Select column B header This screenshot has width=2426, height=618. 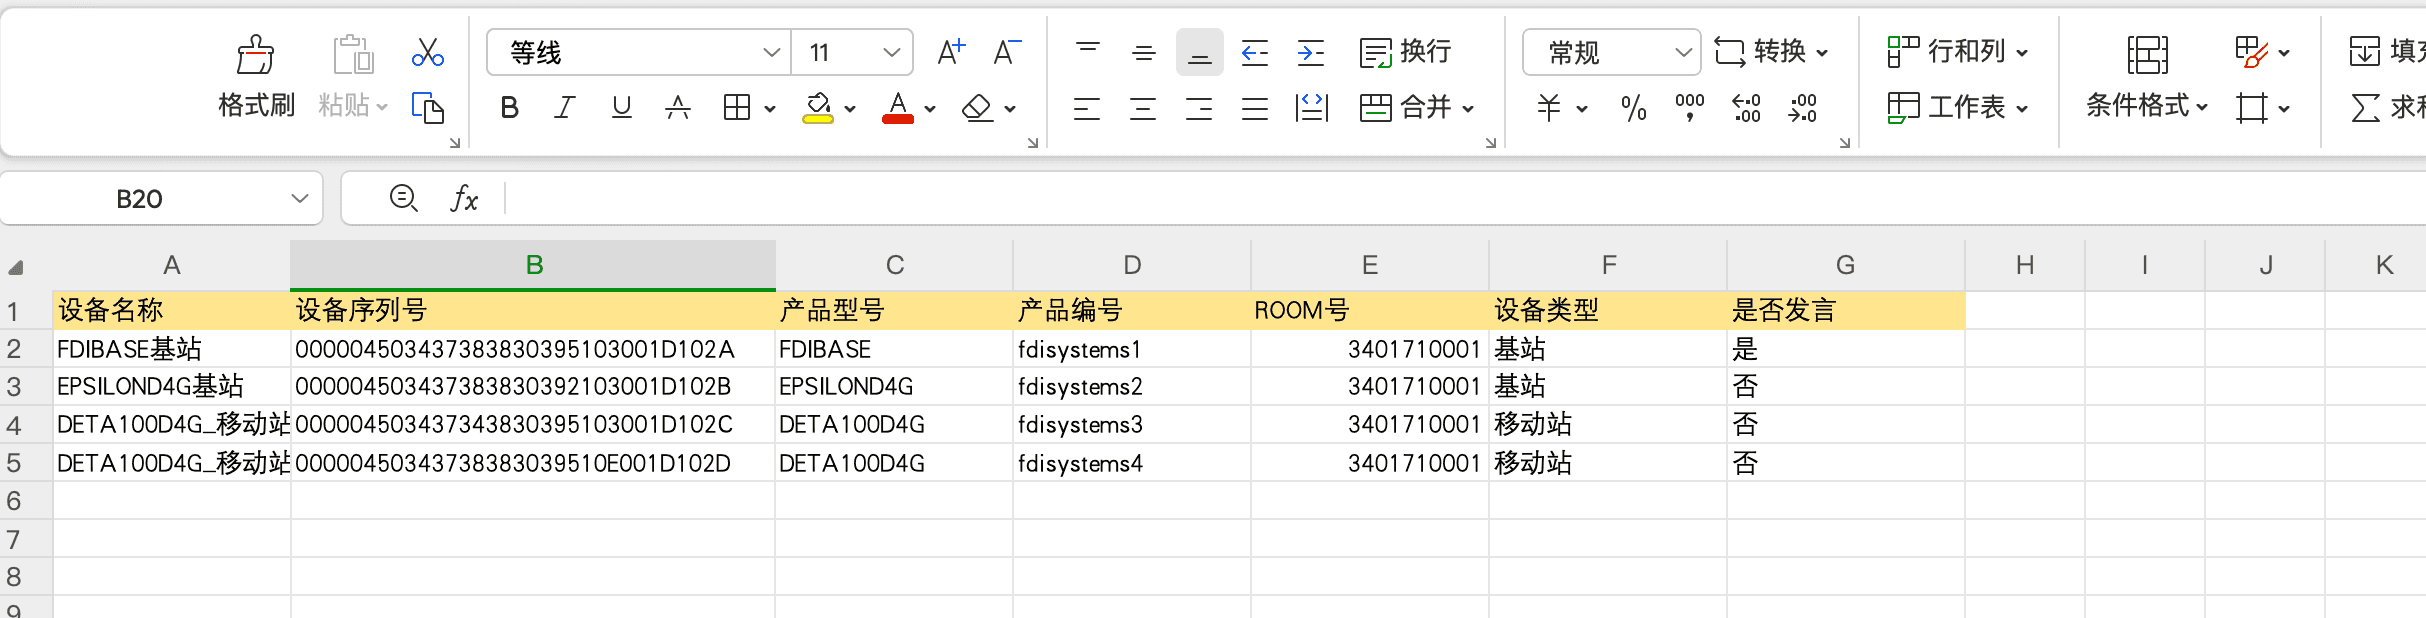click(x=534, y=265)
